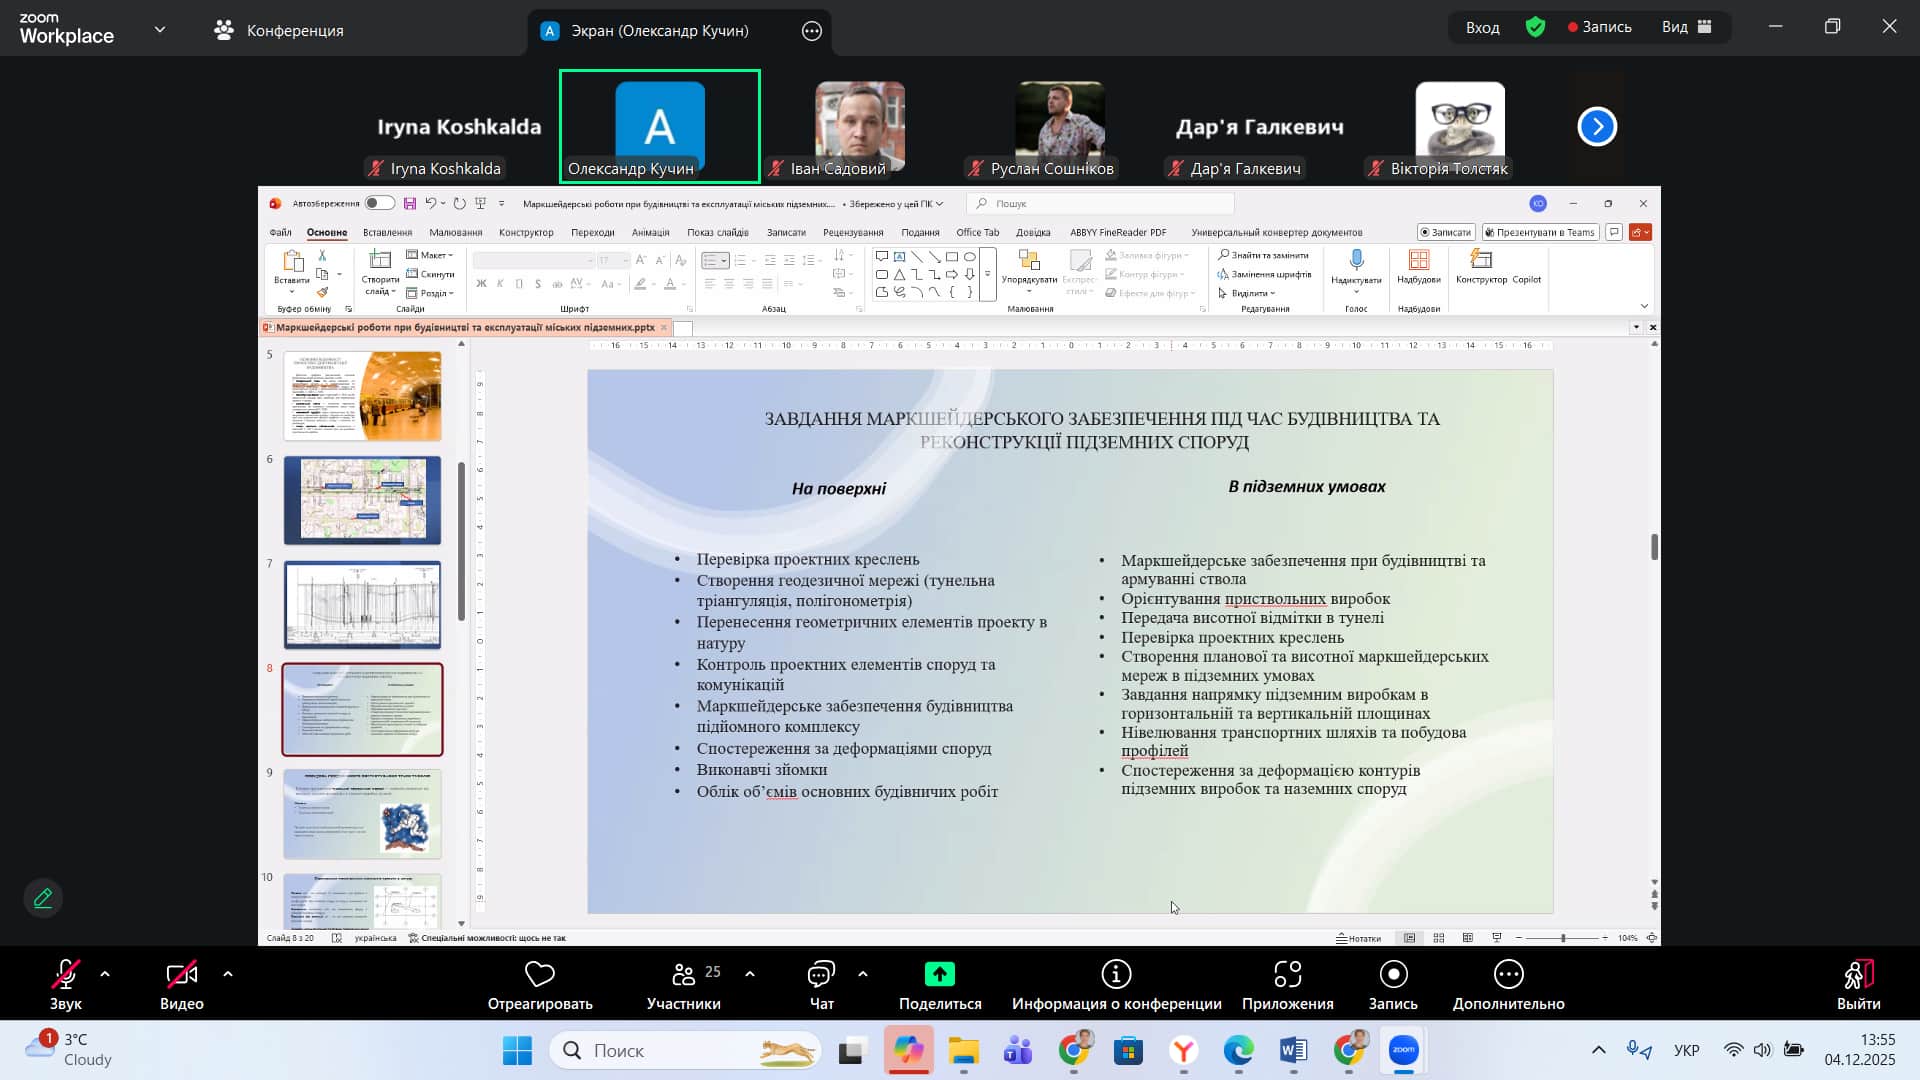Unmute microphone with Звук button
Screen dimensions: 1920x1080
click(x=66, y=975)
